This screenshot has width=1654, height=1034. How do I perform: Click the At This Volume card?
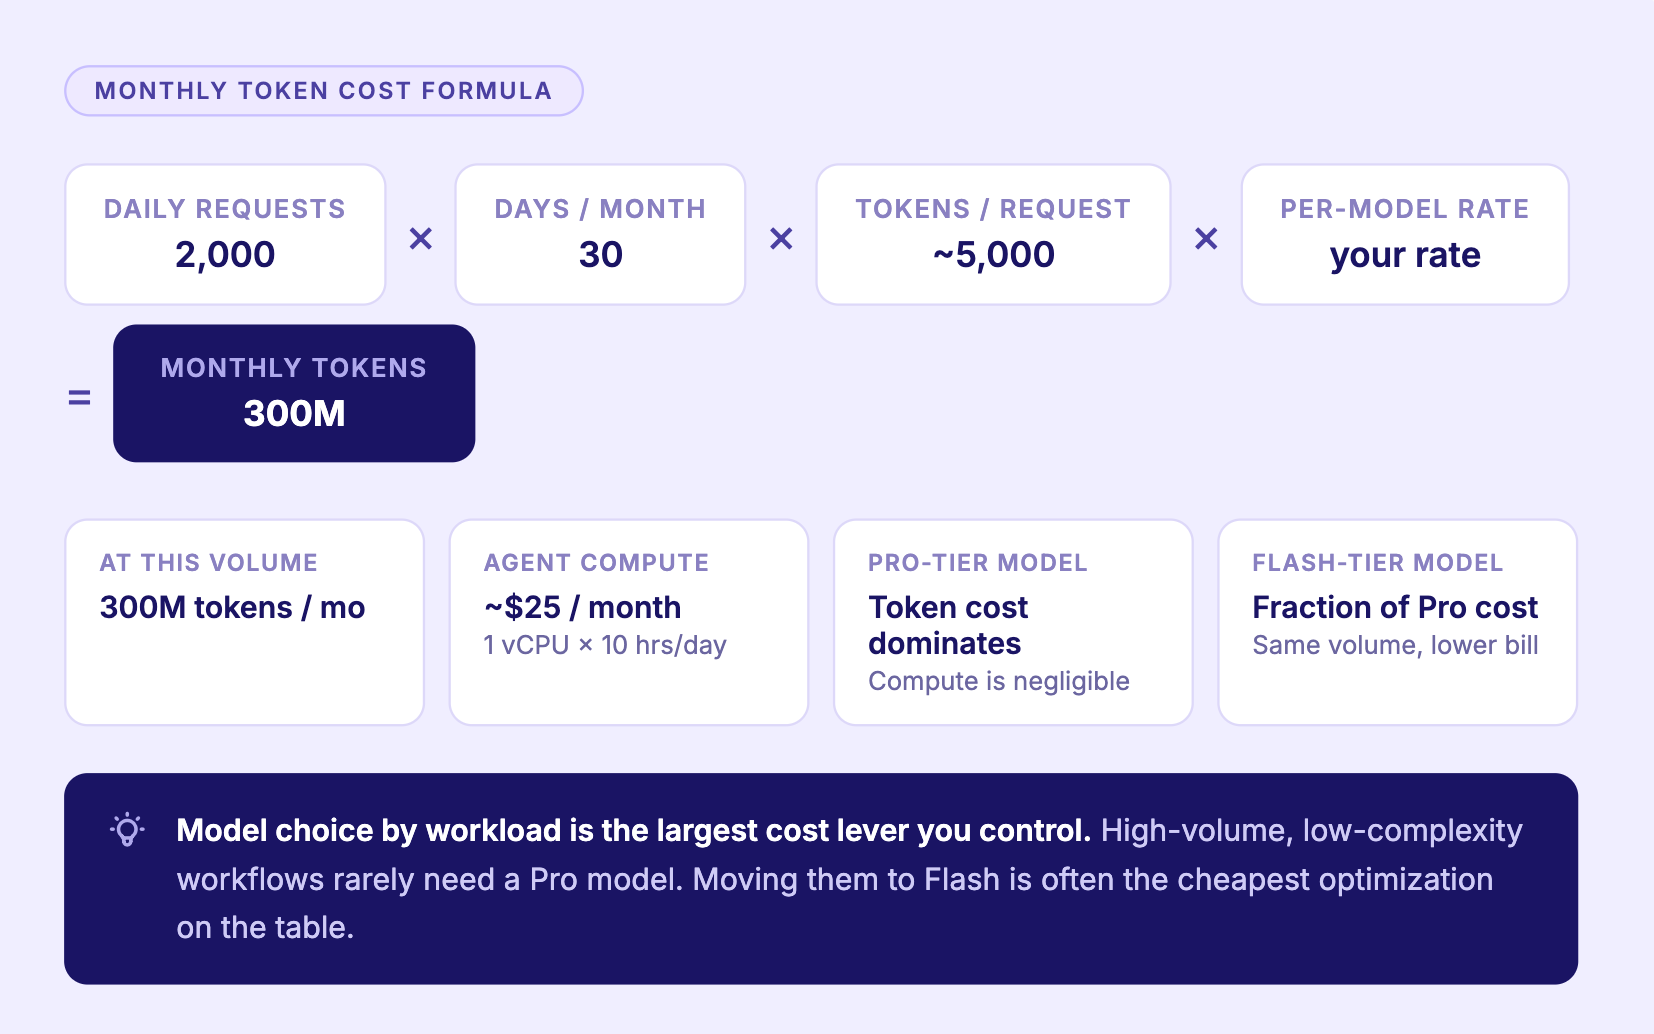coord(245,622)
